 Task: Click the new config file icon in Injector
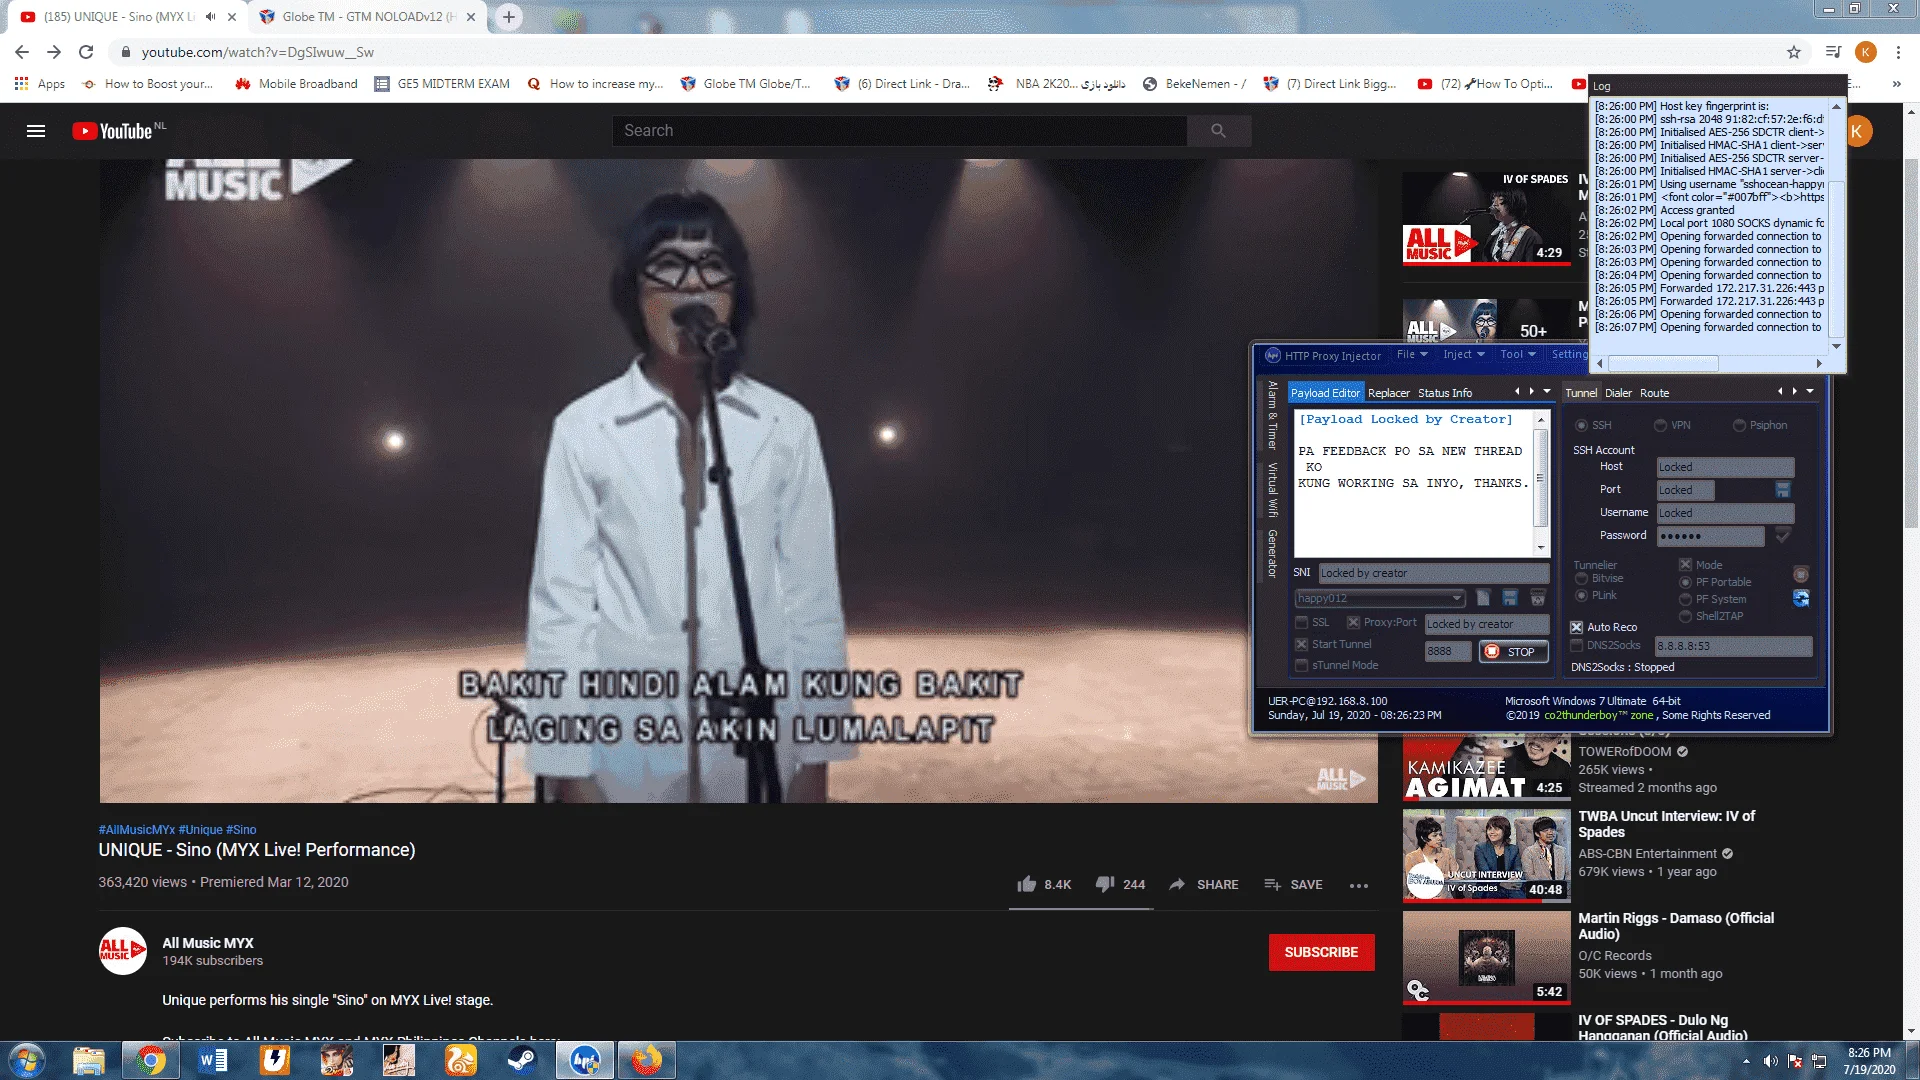(1483, 598)
